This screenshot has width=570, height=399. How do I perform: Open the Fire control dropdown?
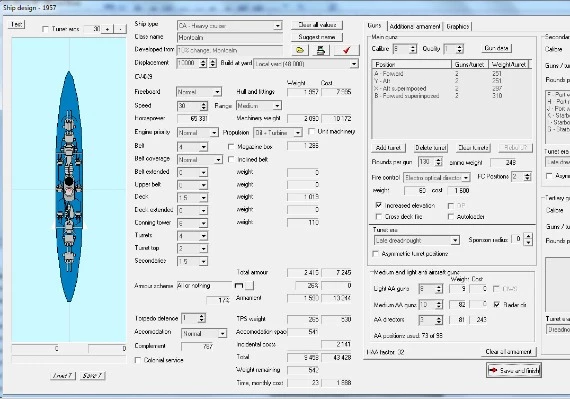coord(466,178)
